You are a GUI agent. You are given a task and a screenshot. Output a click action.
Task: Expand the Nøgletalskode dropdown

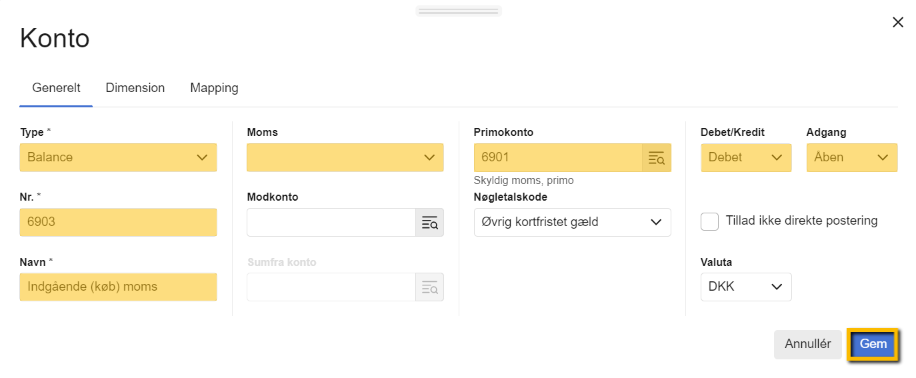click(572, 223)
